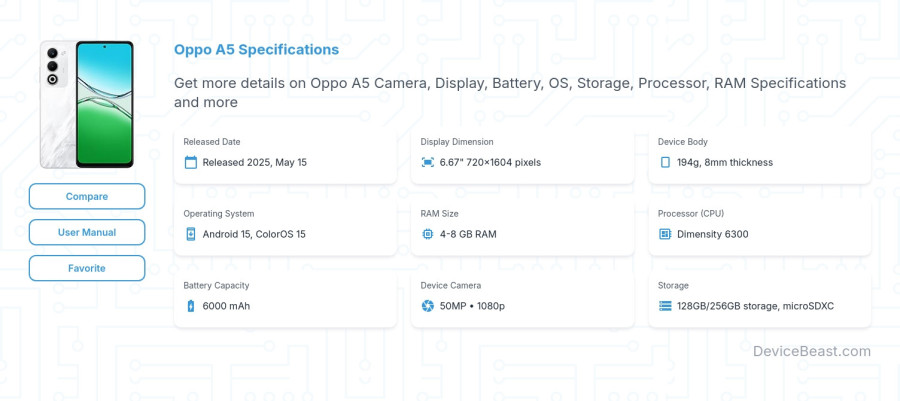Click the 'Battery Capacity' label
Screen dimensions: 900x401
pos(216,285)
